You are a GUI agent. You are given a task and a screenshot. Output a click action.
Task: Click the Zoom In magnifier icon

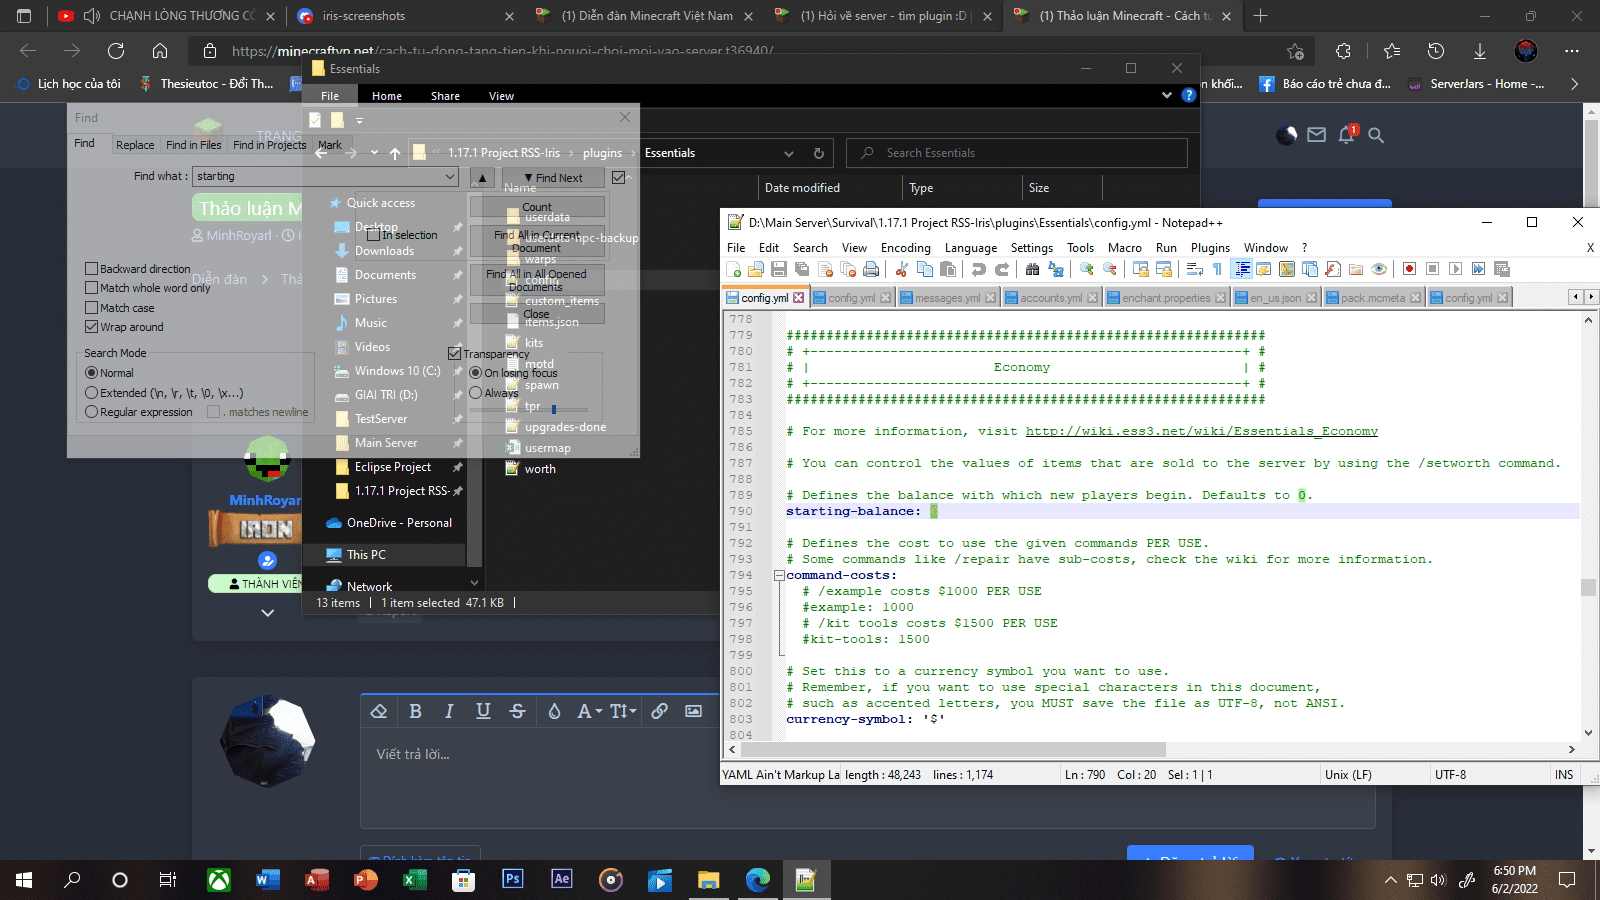click(x=1086, y=269)
